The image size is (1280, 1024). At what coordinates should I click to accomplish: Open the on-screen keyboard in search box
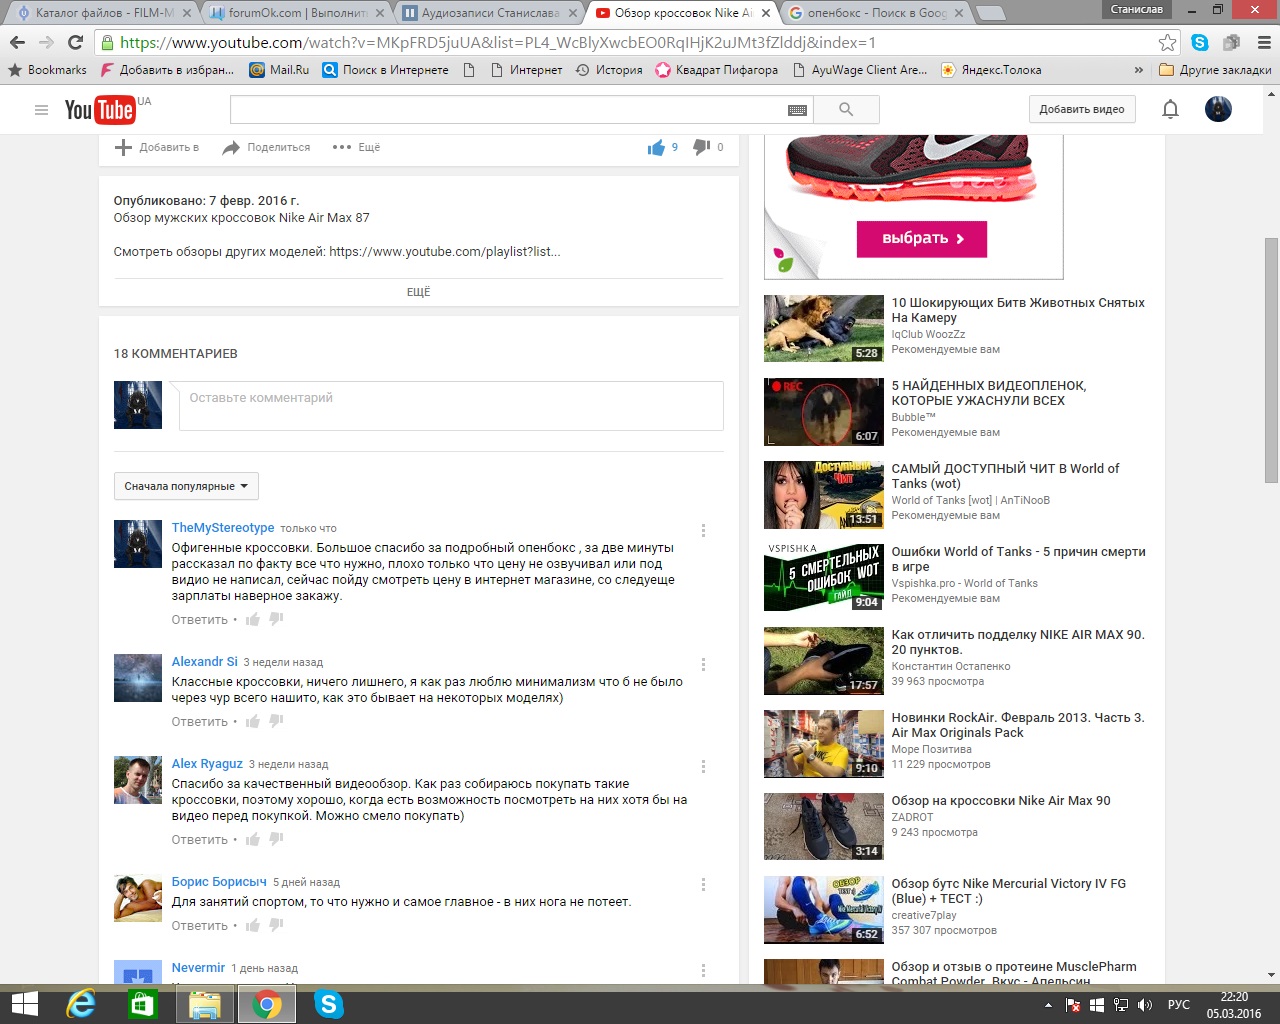(x=797, y=110)
